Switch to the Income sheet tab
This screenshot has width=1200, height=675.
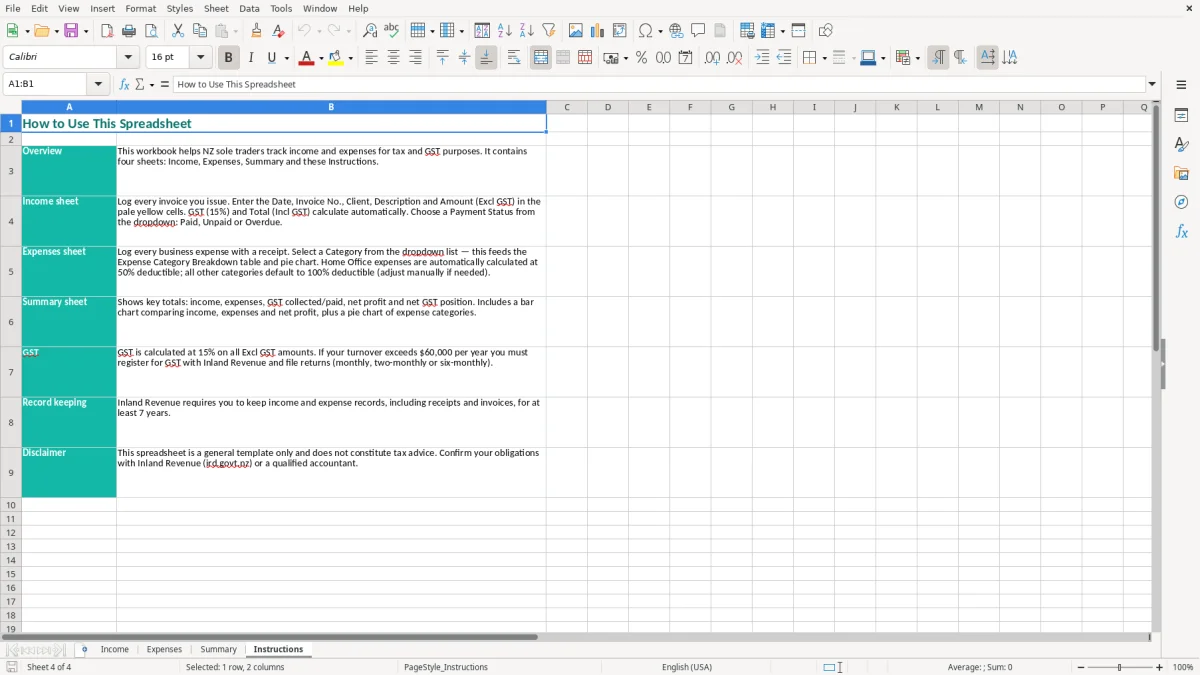pyautogui.click(x=115, y=649)
